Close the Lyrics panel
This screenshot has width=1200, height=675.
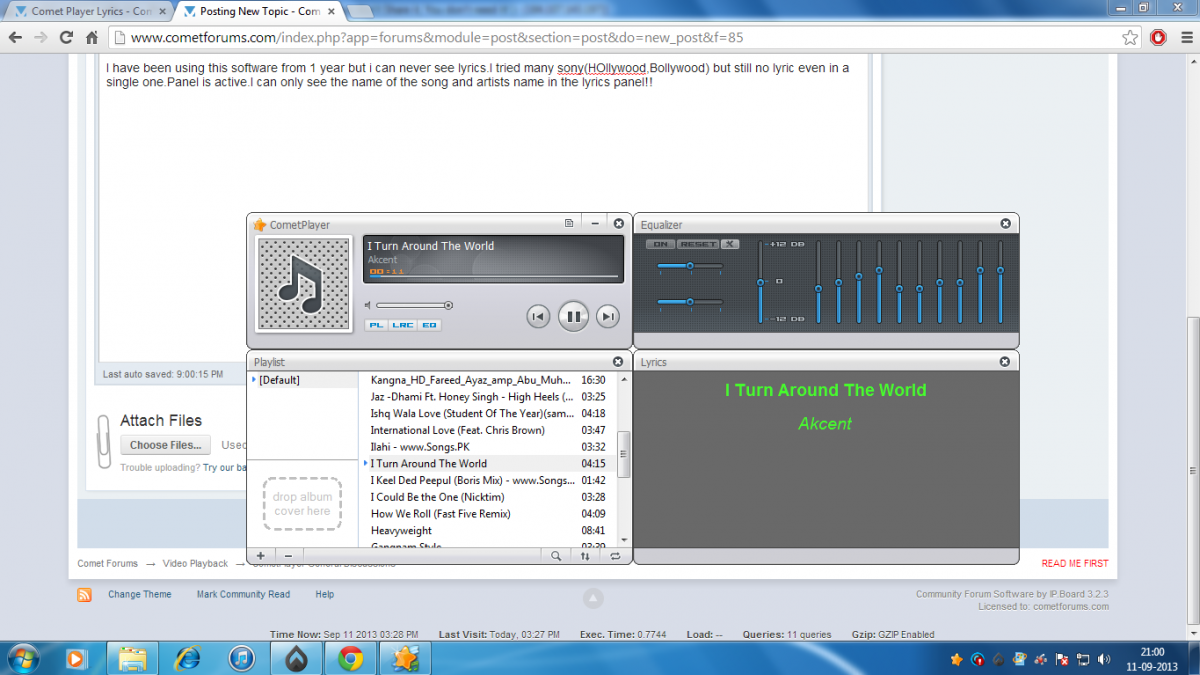click(x=1005, y=362)
